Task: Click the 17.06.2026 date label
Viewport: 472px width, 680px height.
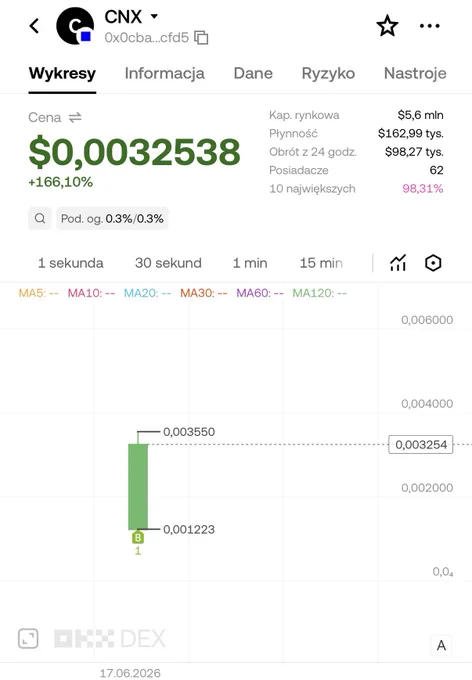Action: pos(130,673)
